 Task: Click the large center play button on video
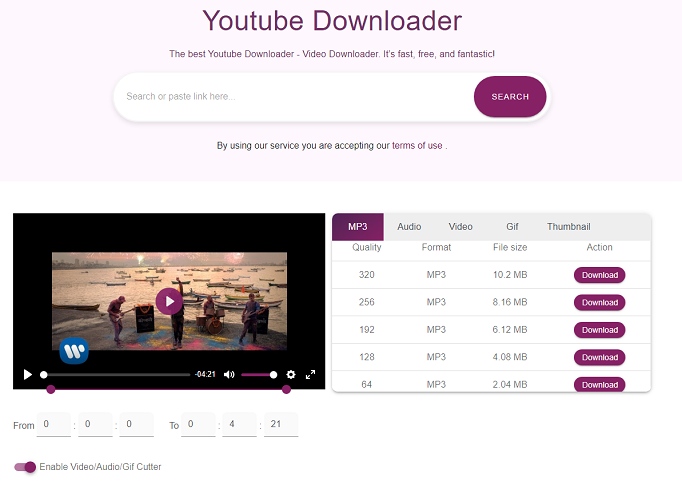(169, 301)
